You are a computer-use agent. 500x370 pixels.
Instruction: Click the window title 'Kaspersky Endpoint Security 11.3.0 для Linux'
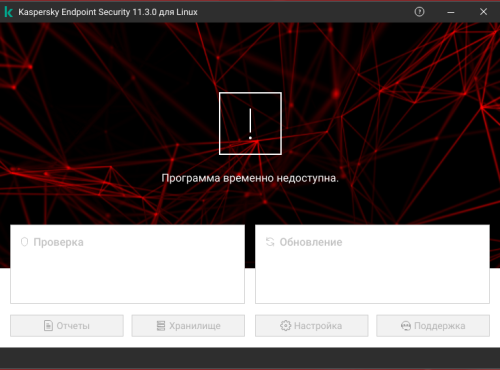tap(108, 12)
